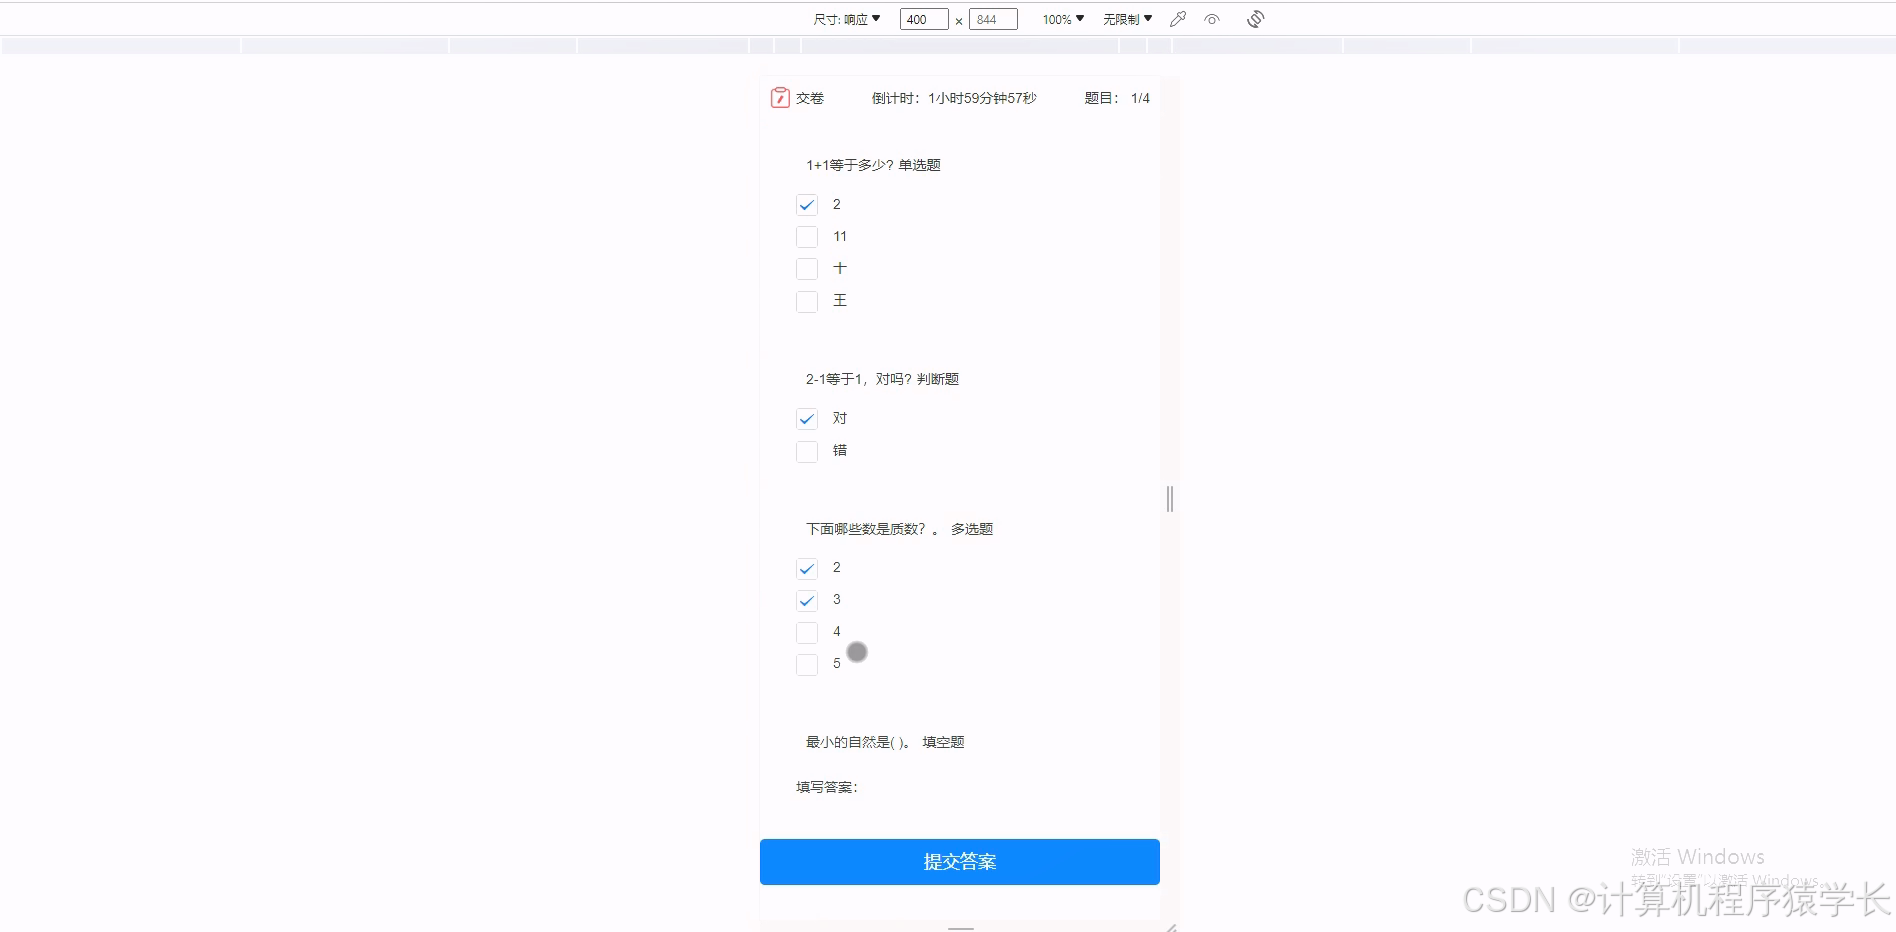Open the 无限制 network throttling dropdown
Viewport: 1896px width, 932px height.
[x=1126, y=18]
